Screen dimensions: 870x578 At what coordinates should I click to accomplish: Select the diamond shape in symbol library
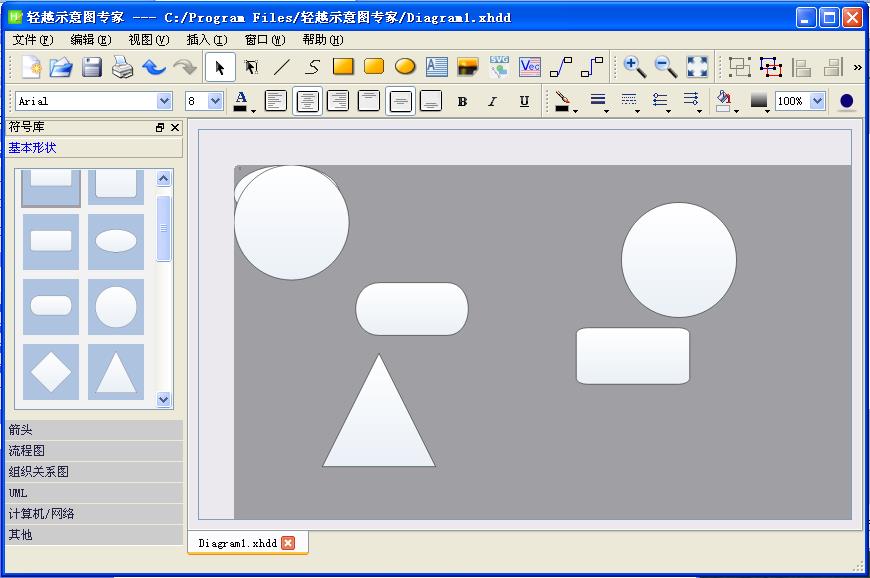tap(51, 372)
